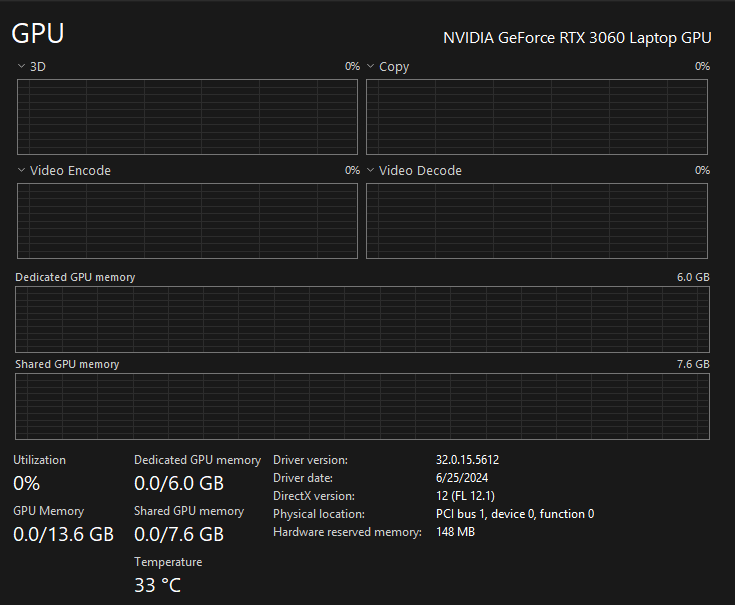Click the Video Decode 0% value

702,171
